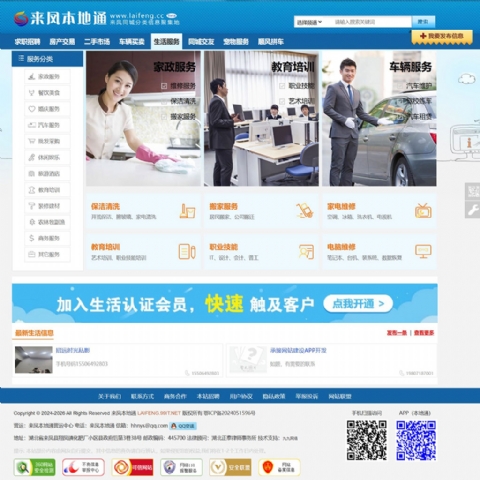Image resolution: width=480 pixels, height=480 pixels.
Task: Click the 搜索 search button
Action: pos(423,22)
